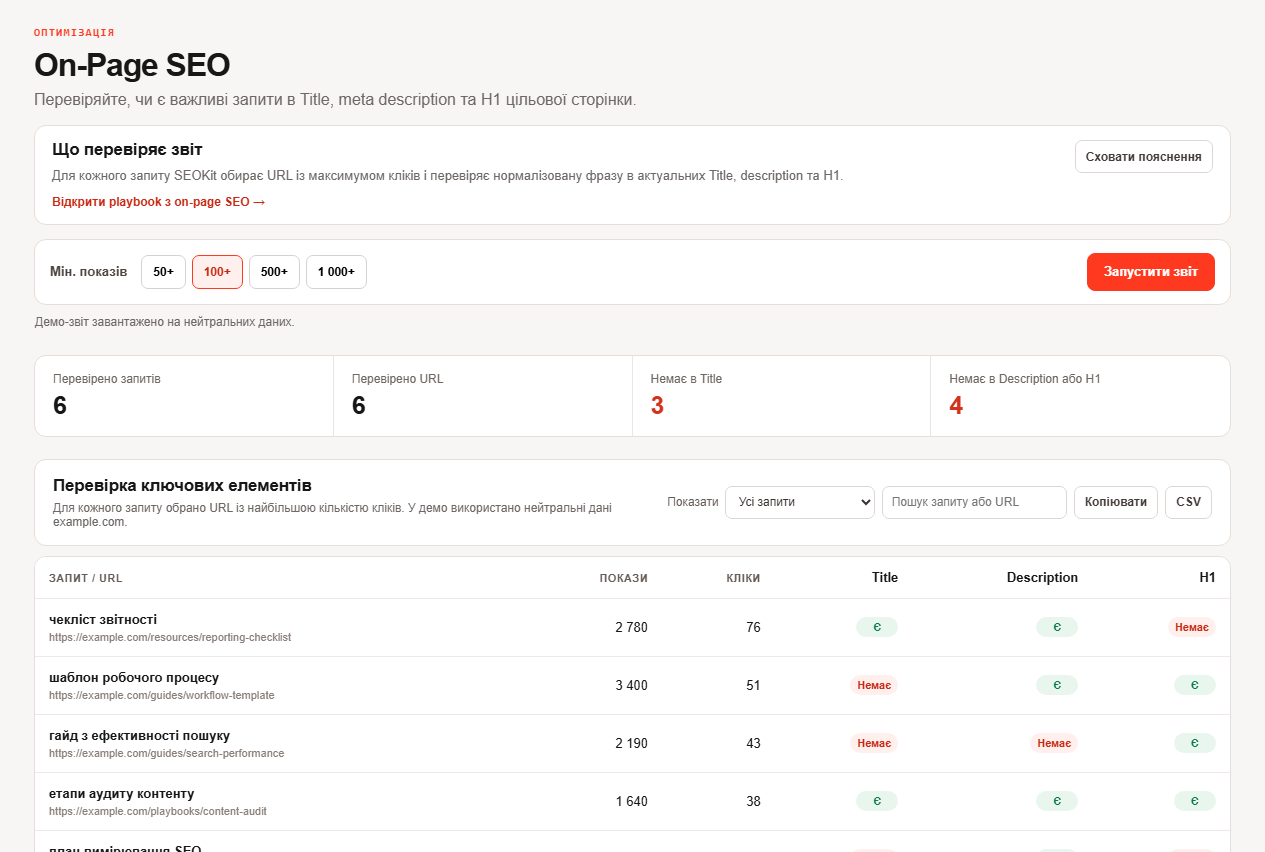This screenshot has width=1265, height=852.
Task: Select the 50+ minimum impressions filter
Action: (163, 272)
